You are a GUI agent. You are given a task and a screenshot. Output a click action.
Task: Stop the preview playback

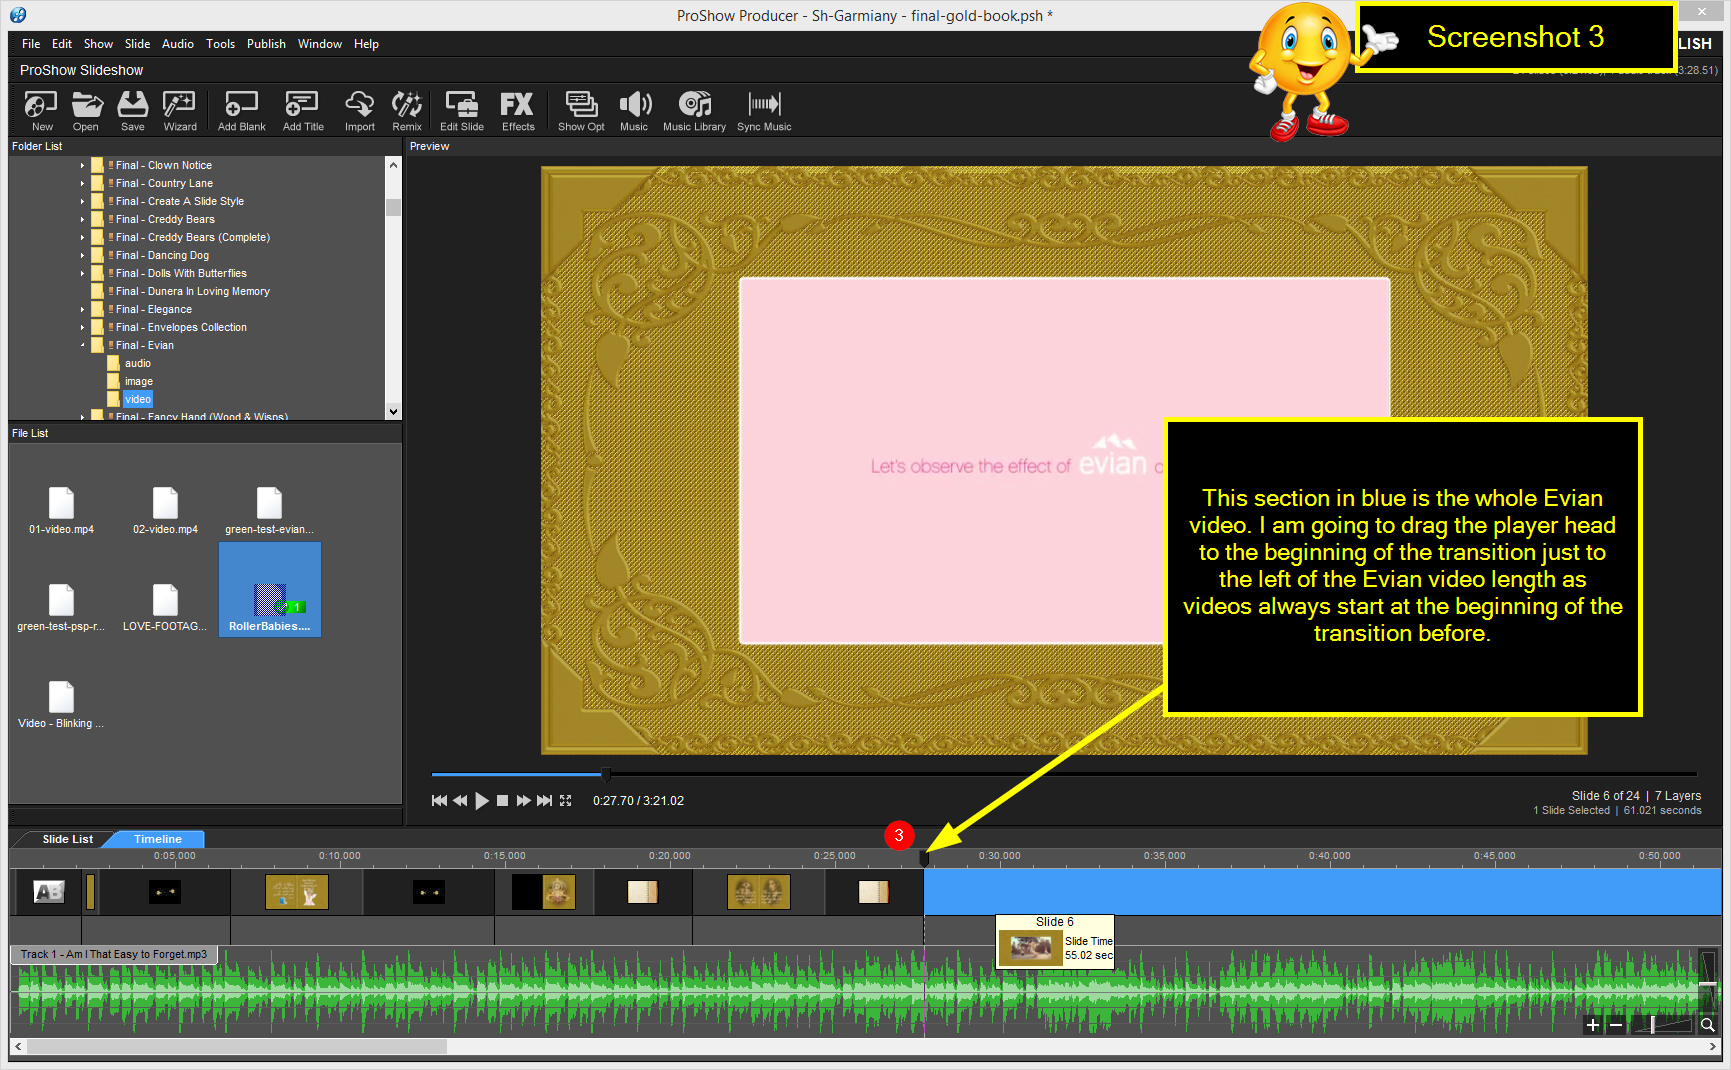503,801
